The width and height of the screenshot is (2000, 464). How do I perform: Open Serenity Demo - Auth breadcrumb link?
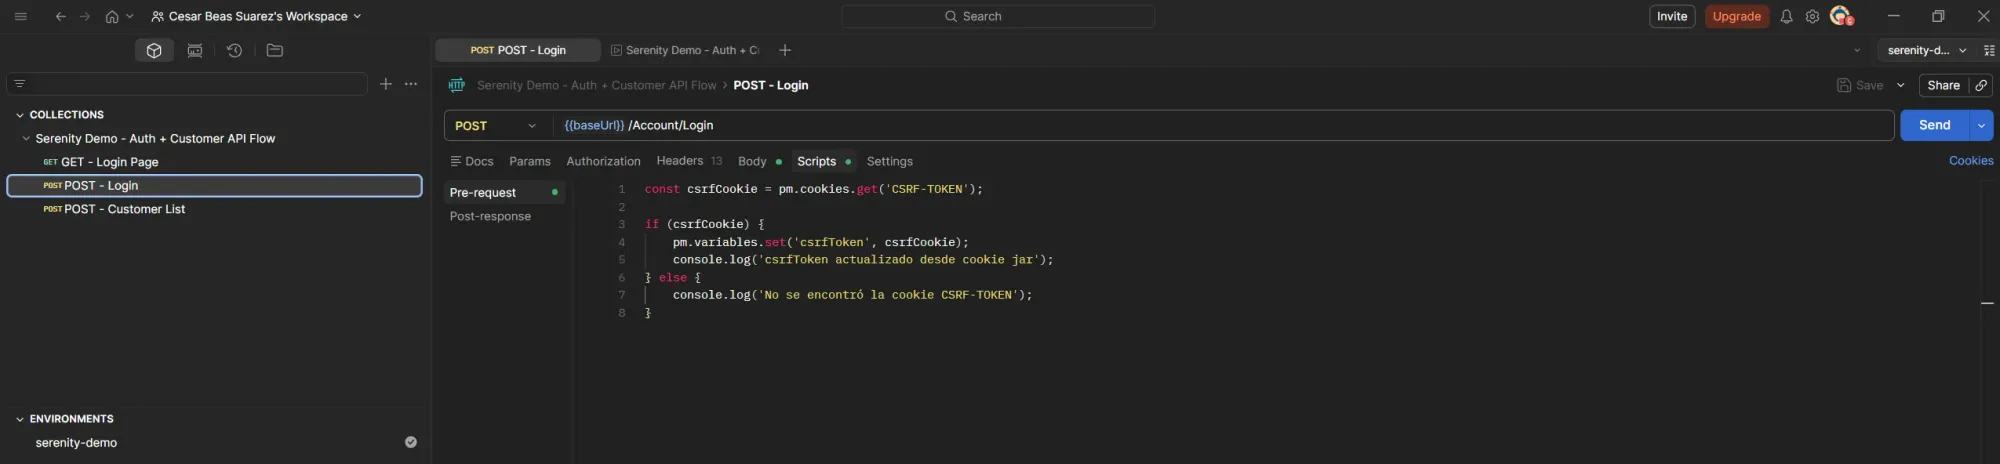pos(596,85)
